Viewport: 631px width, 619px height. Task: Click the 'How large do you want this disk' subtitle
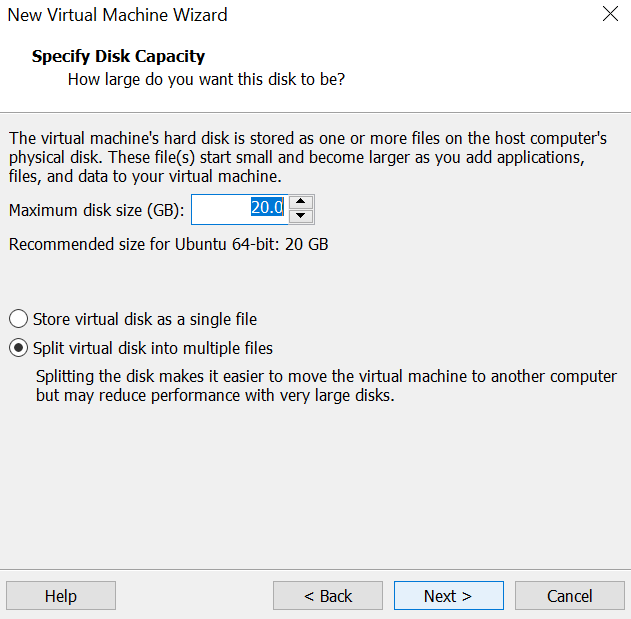pyautogui.click(x=206, y=79)
